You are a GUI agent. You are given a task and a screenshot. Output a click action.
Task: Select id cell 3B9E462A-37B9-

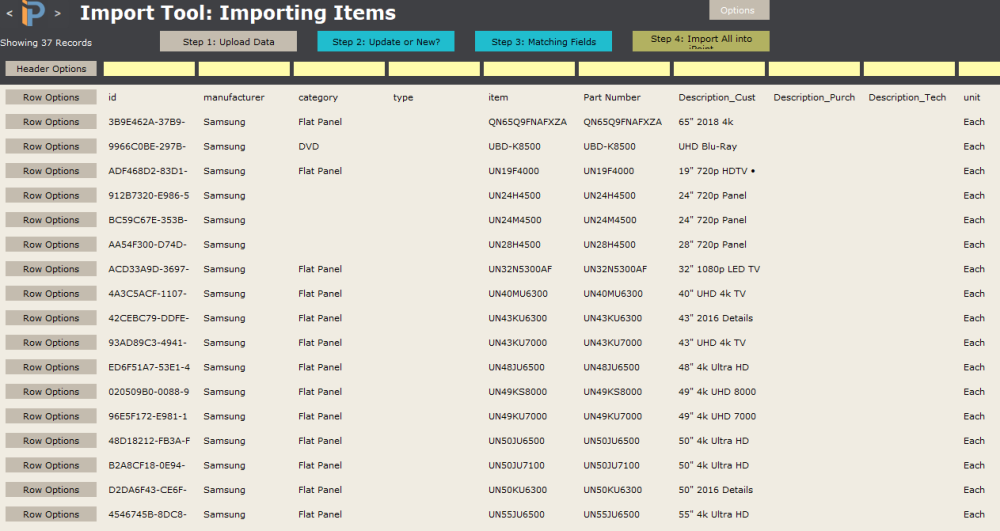[x=147, y=122]
